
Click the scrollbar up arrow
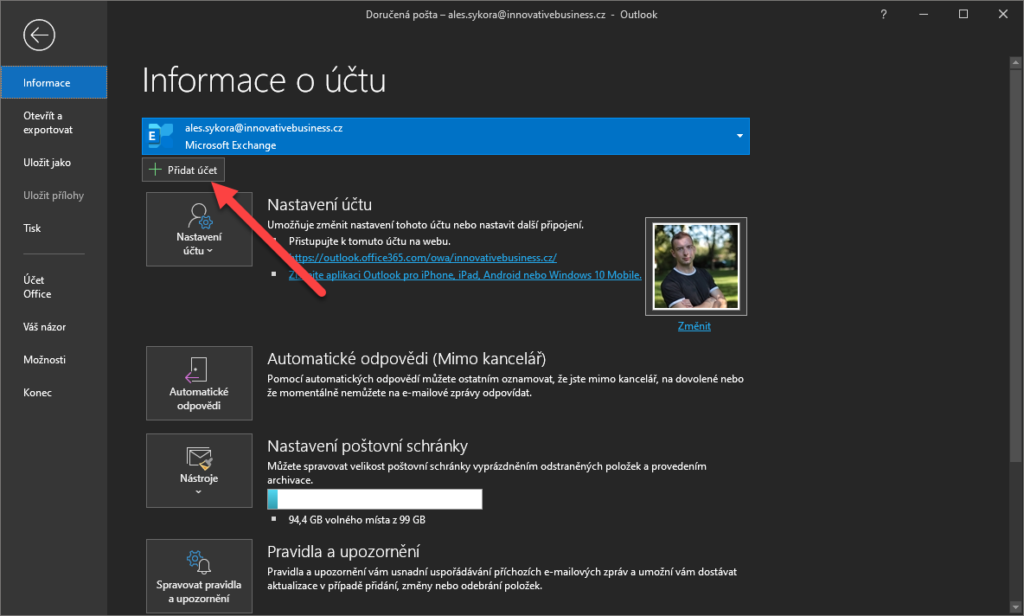click(x=1016, y=63)
